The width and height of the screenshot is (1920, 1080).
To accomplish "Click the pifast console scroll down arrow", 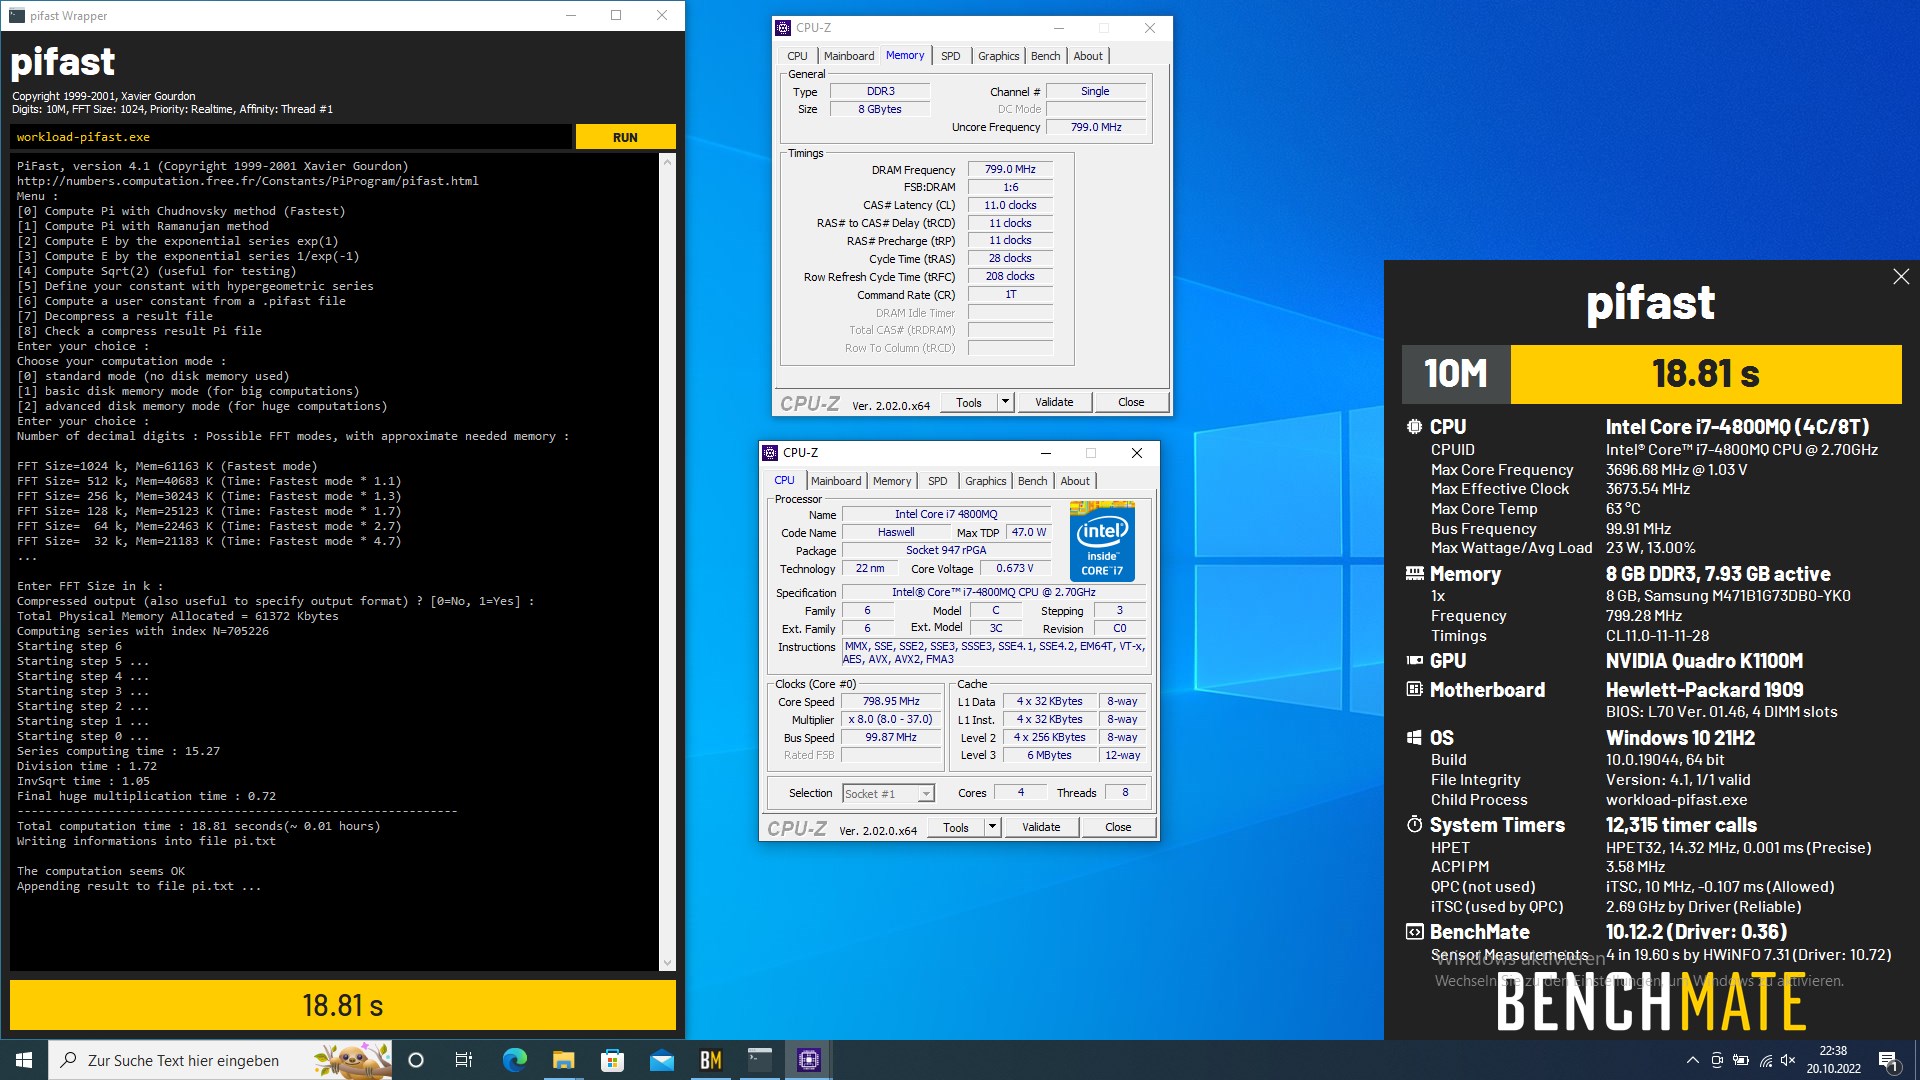I will coord(668,963).
